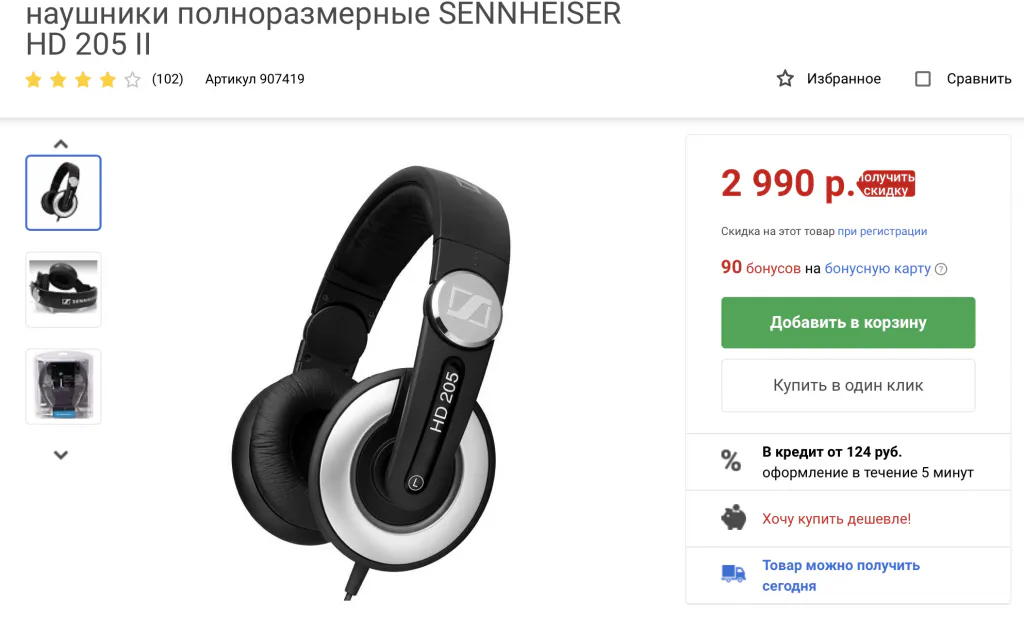Select the first headphone thumbnail
This screenshot has height=634, width=1024.
tap(63, 193)
